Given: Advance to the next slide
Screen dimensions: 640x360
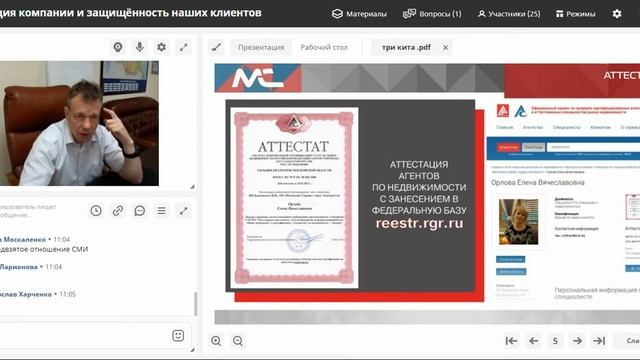Looking at the screenshot, I should tap(577, 341).
